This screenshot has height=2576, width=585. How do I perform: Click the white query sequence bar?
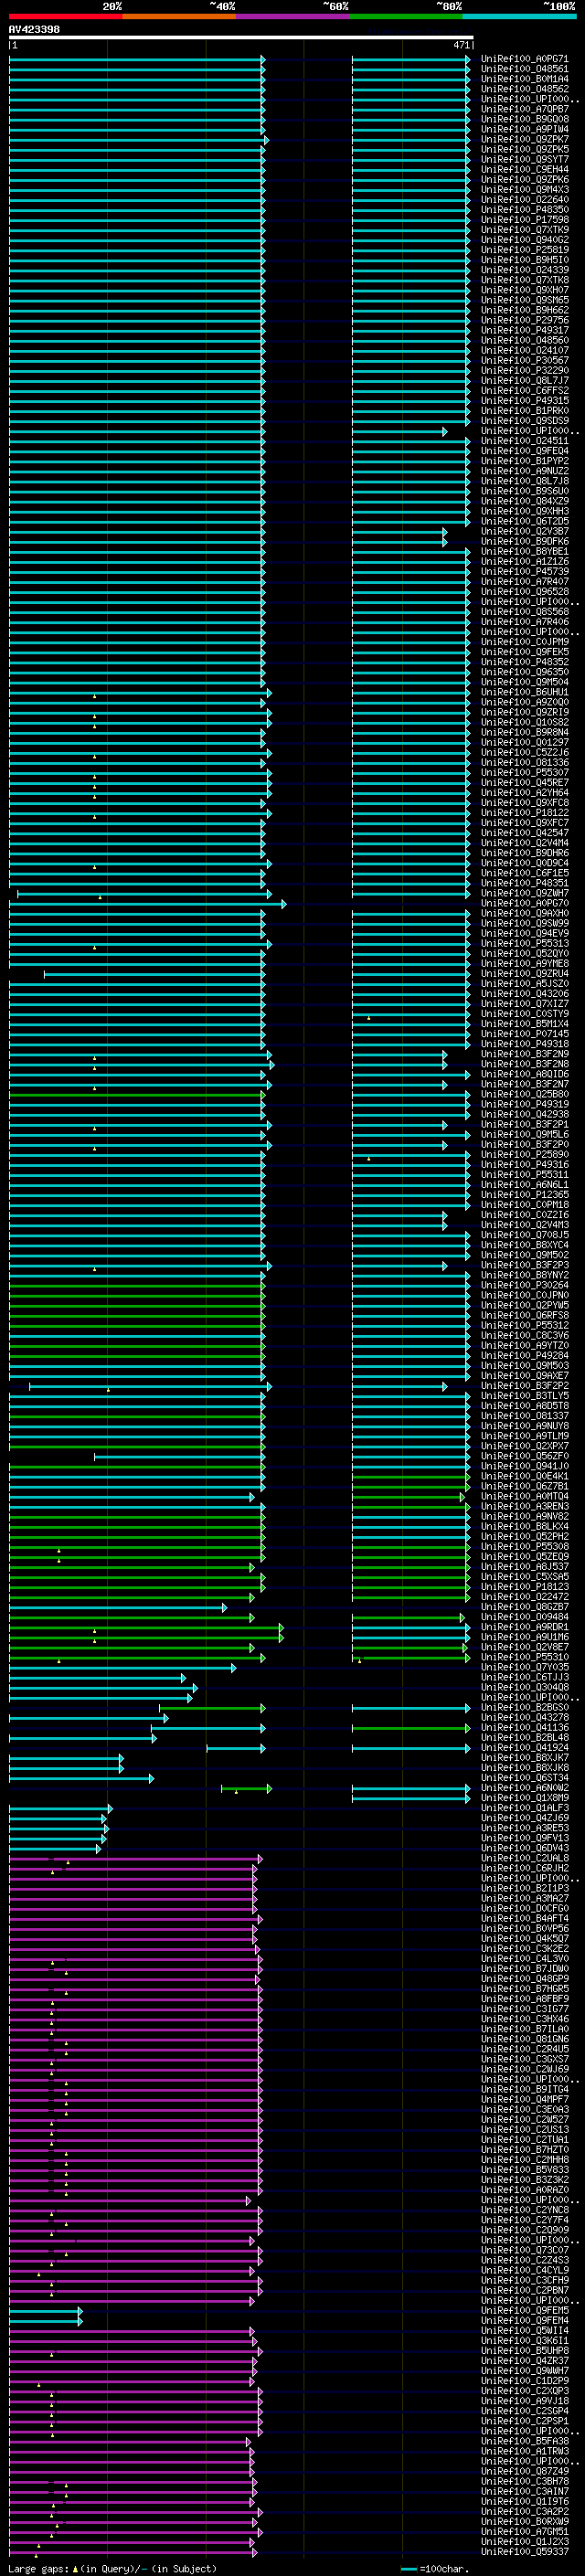coord(241,38)
